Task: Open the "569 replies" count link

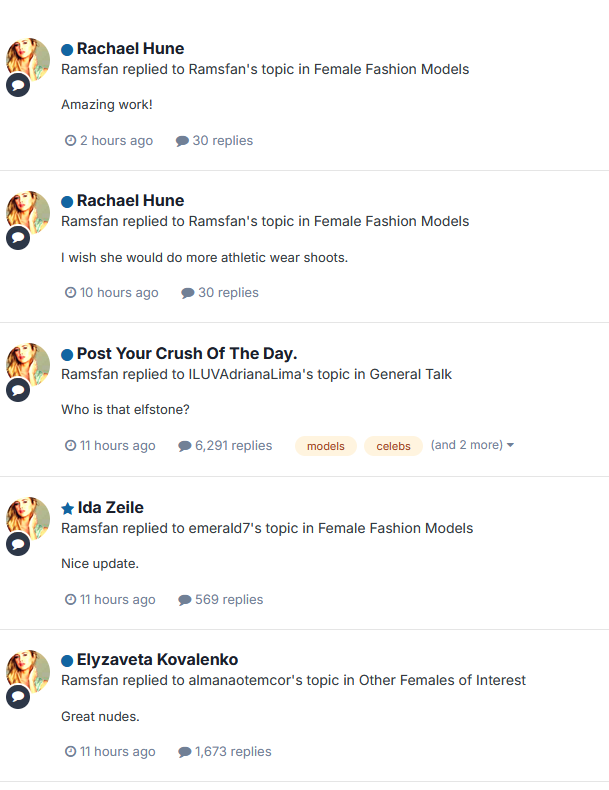Action: pyautogui.click(x=228, y=599)
